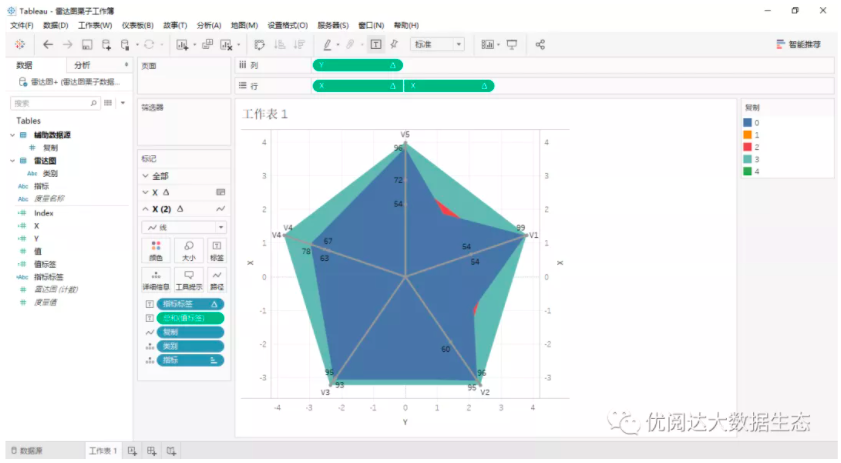Screen dimensions: 841x463
Task: Open the data pane options dropdown arrow
Action: coord(123,103)
